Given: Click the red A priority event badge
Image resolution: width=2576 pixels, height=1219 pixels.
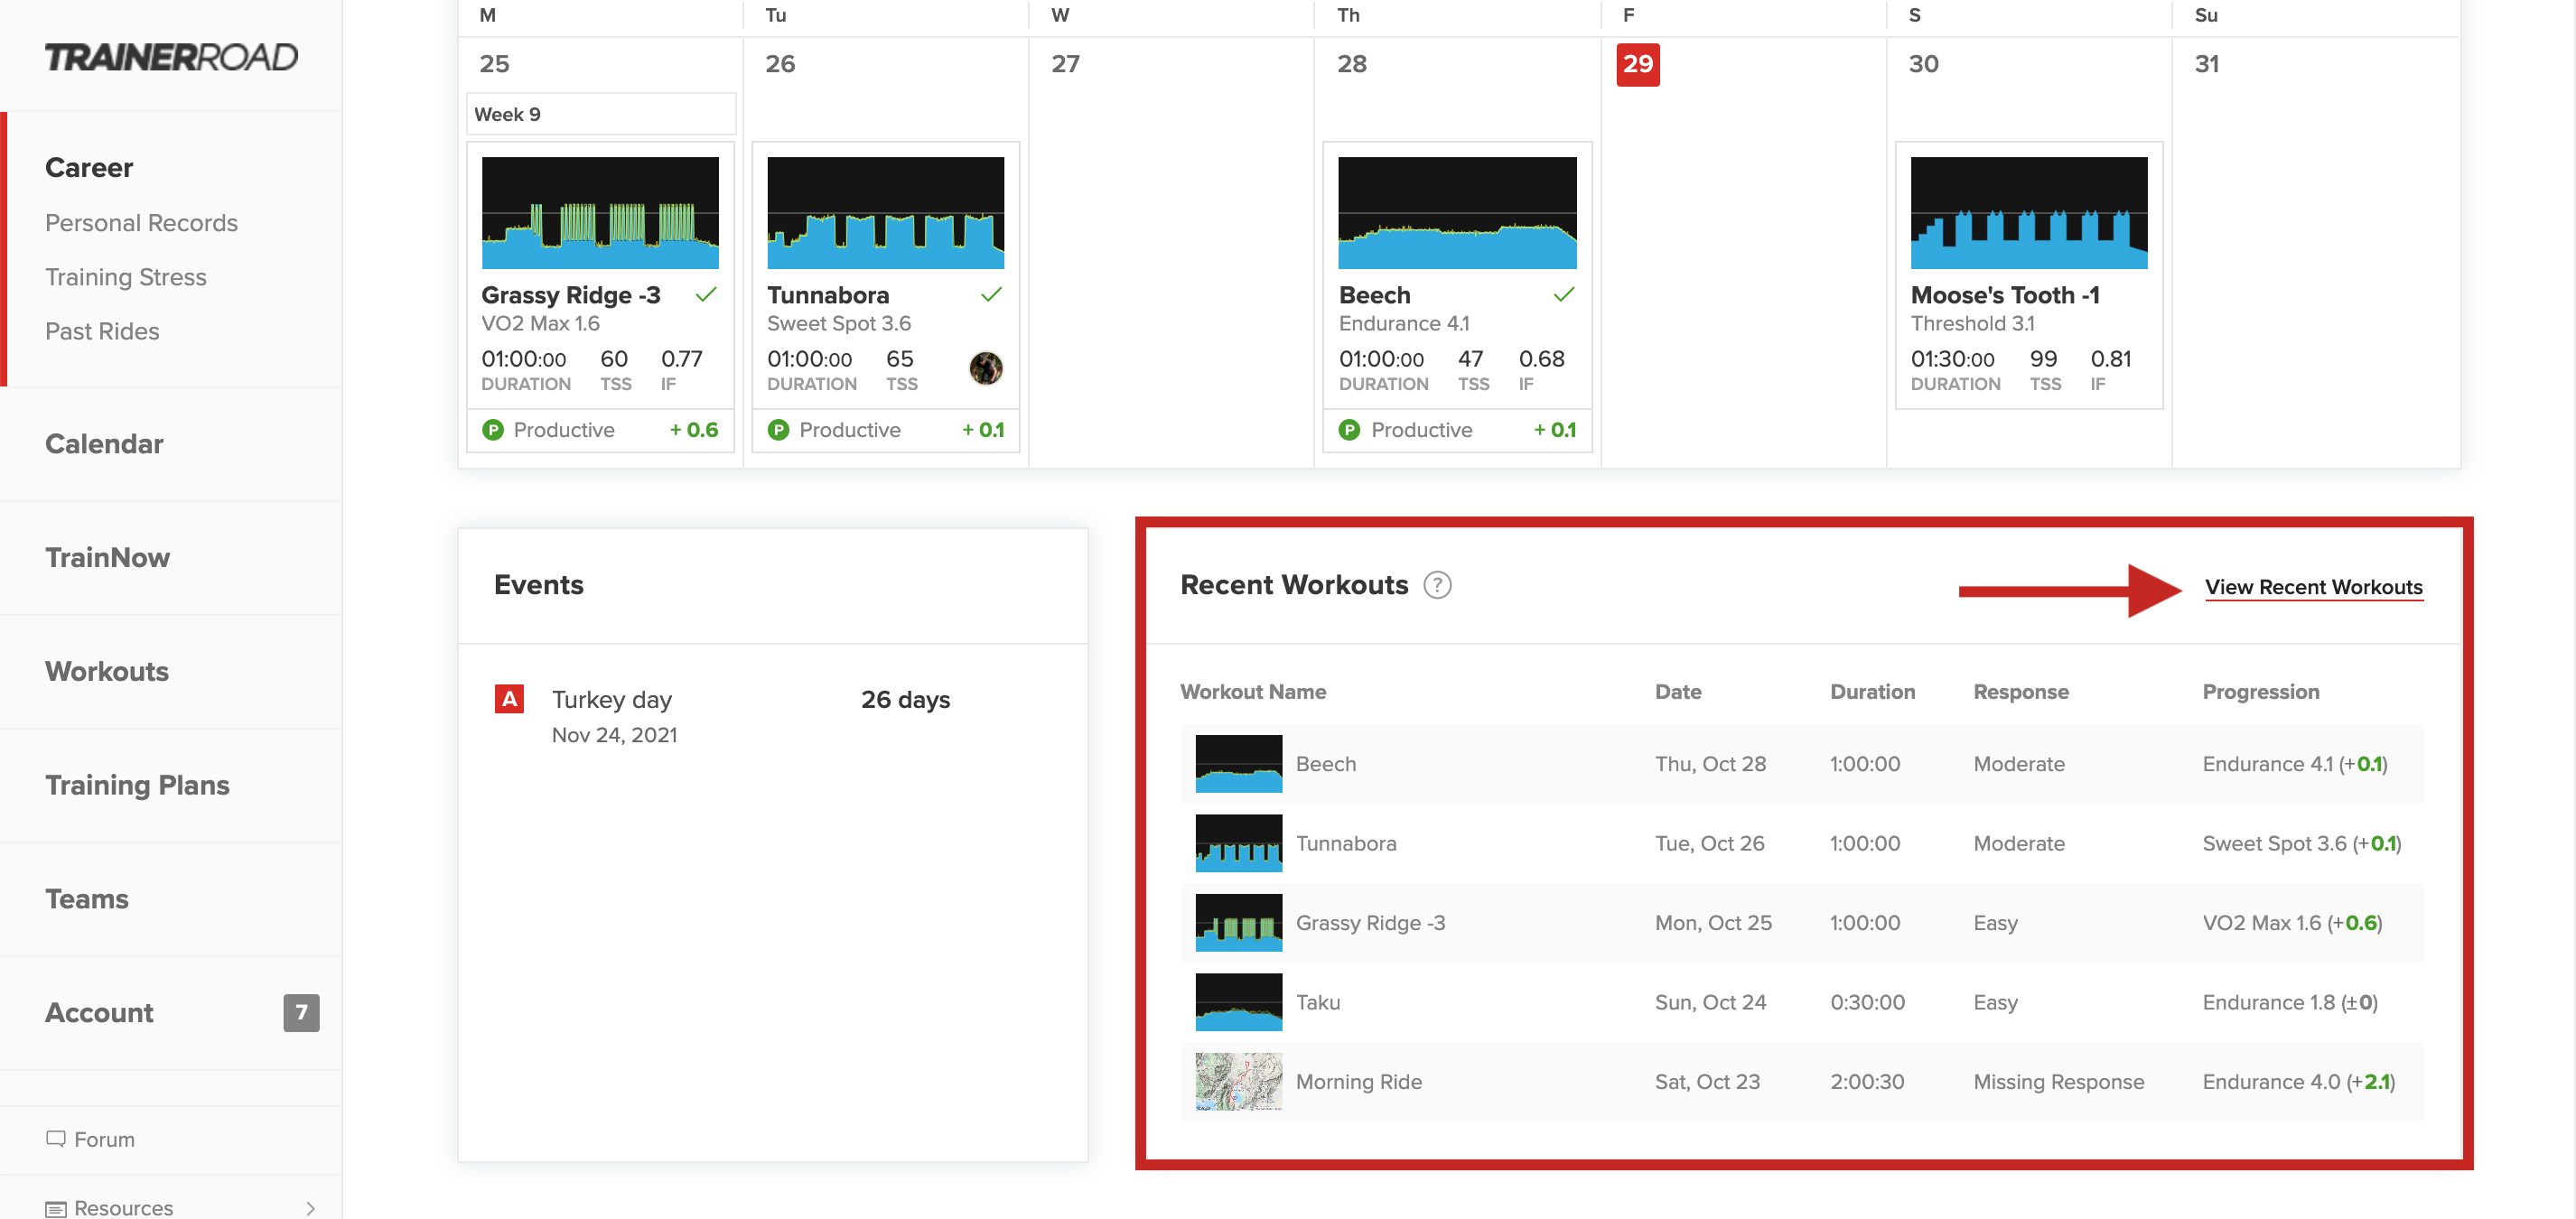Looking at the screenshot, I should [x=510, y=698].
